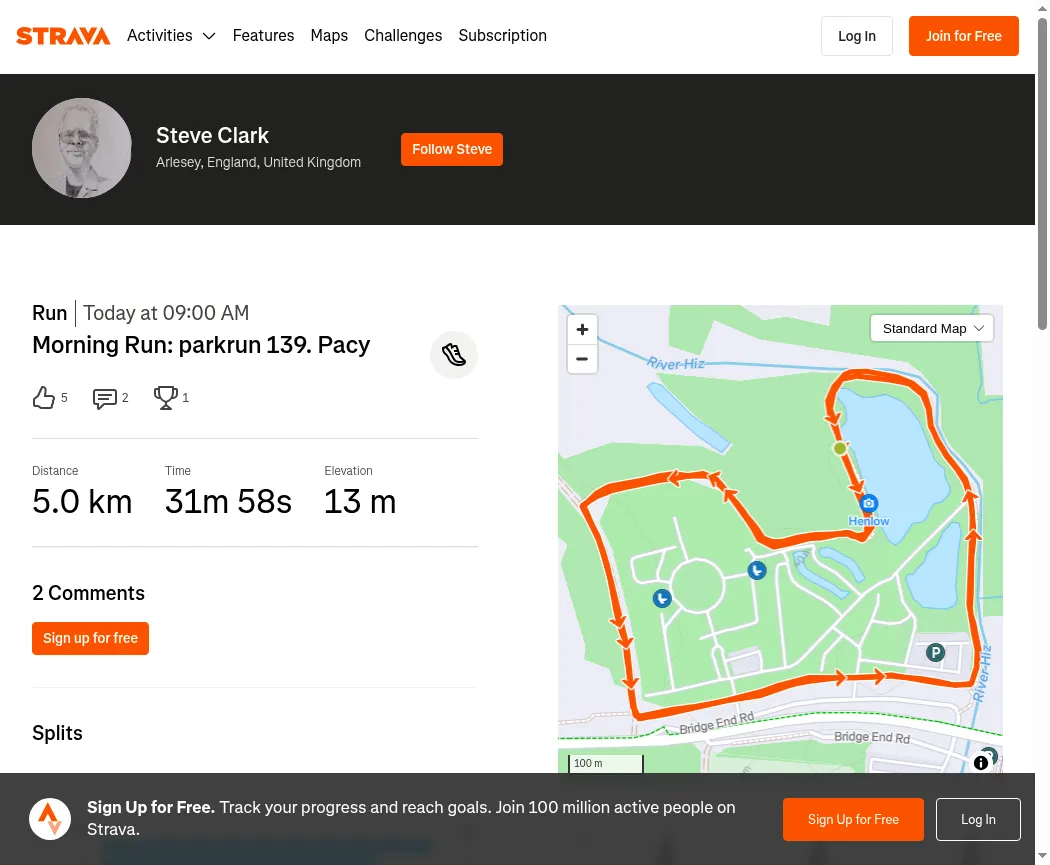Open the map info attribution icon
The width and height of the screenshot is (1050, 865).
[981, 763]
